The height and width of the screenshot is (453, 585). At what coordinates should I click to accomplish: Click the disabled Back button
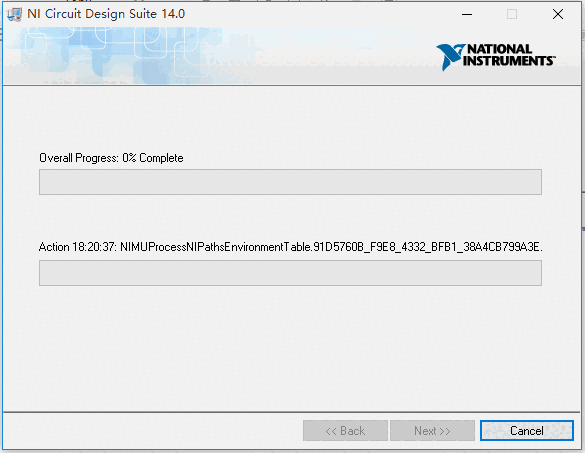coord(345,431)
